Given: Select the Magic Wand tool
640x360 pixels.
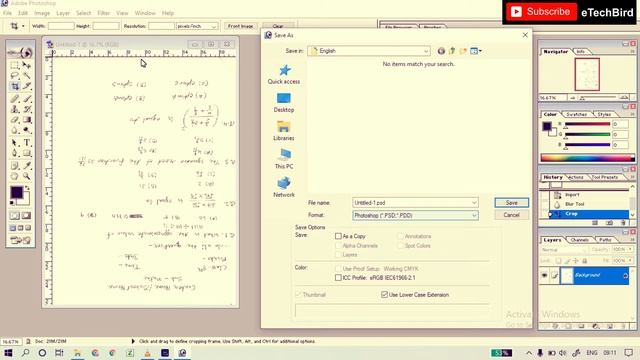Looking at the screenshot, I should coord(27,76).
